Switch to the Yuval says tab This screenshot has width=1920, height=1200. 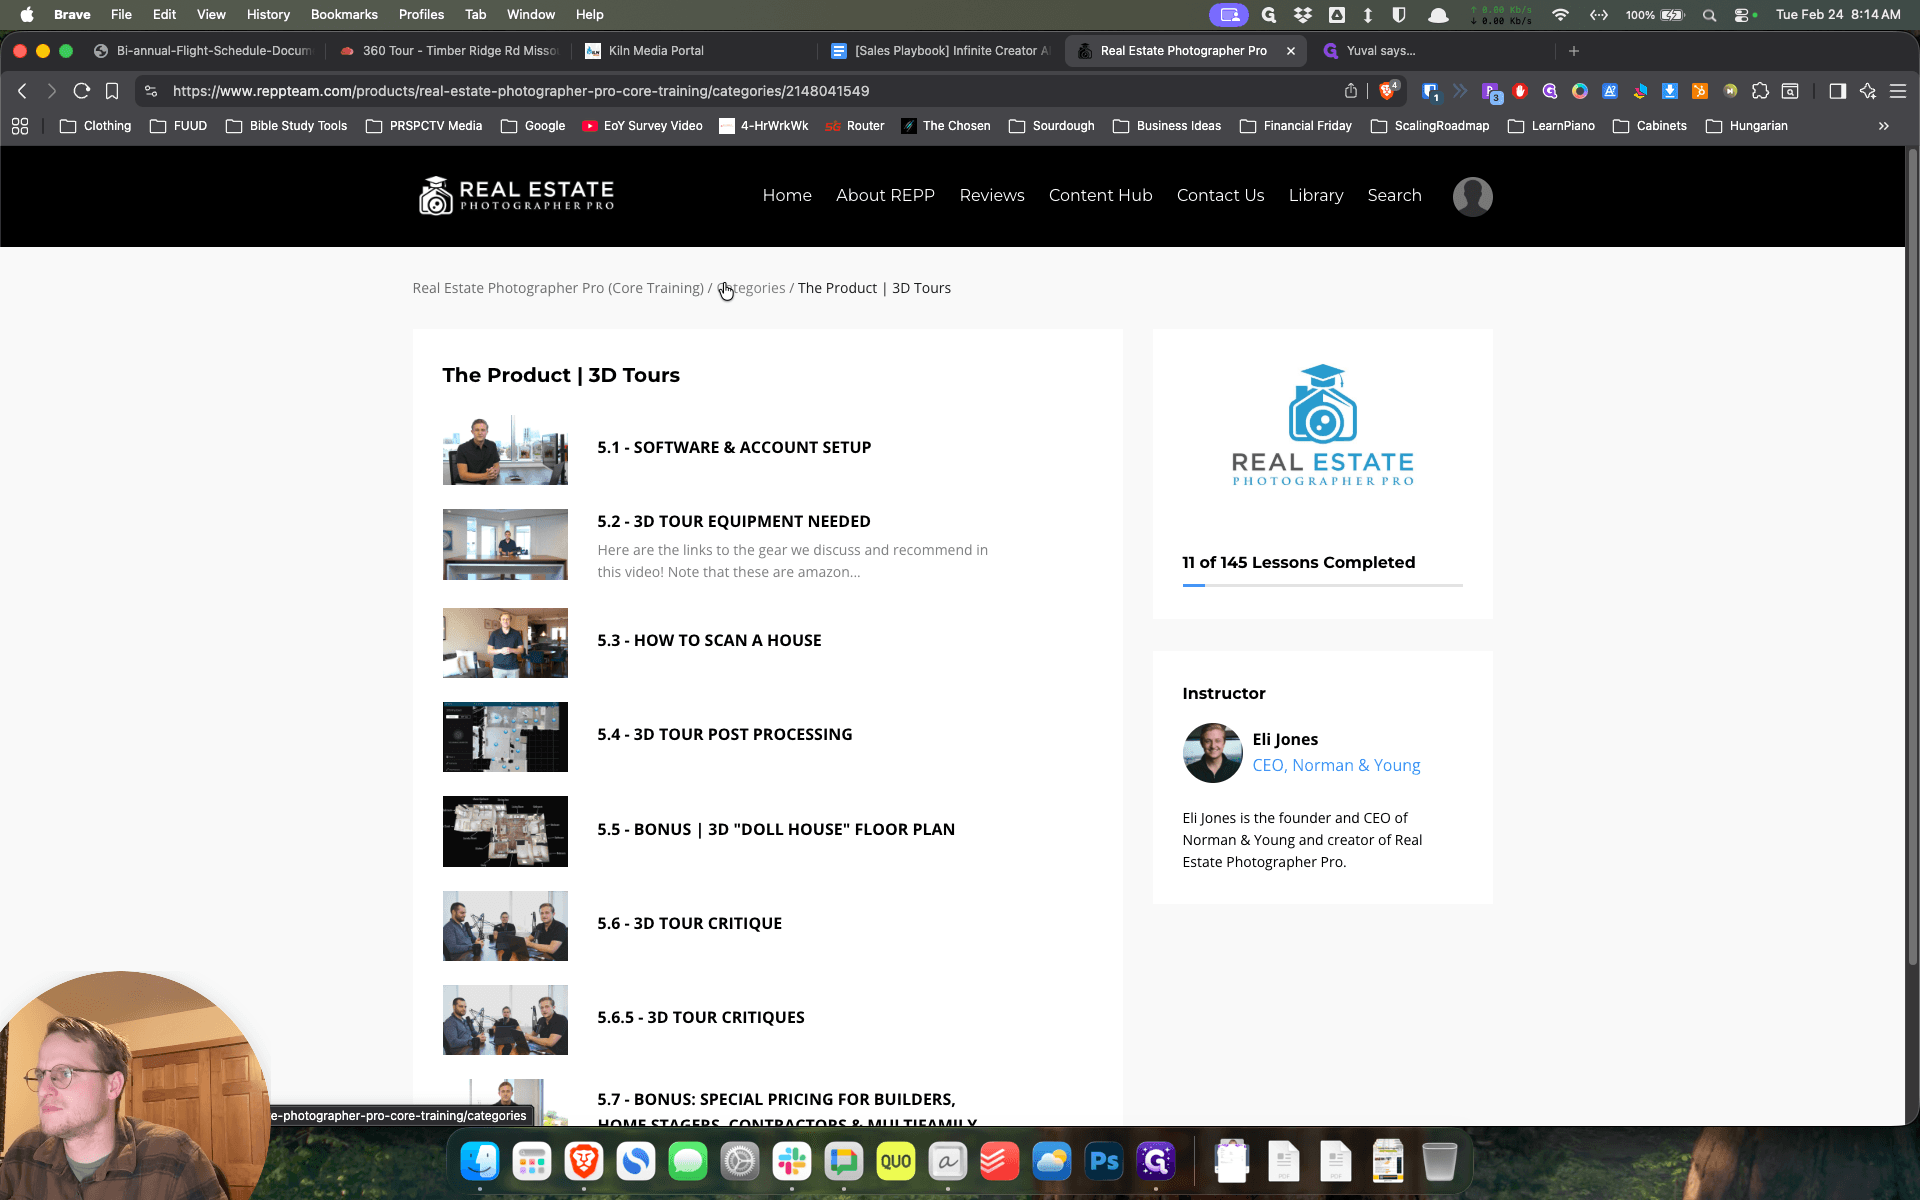point(1432,51)
